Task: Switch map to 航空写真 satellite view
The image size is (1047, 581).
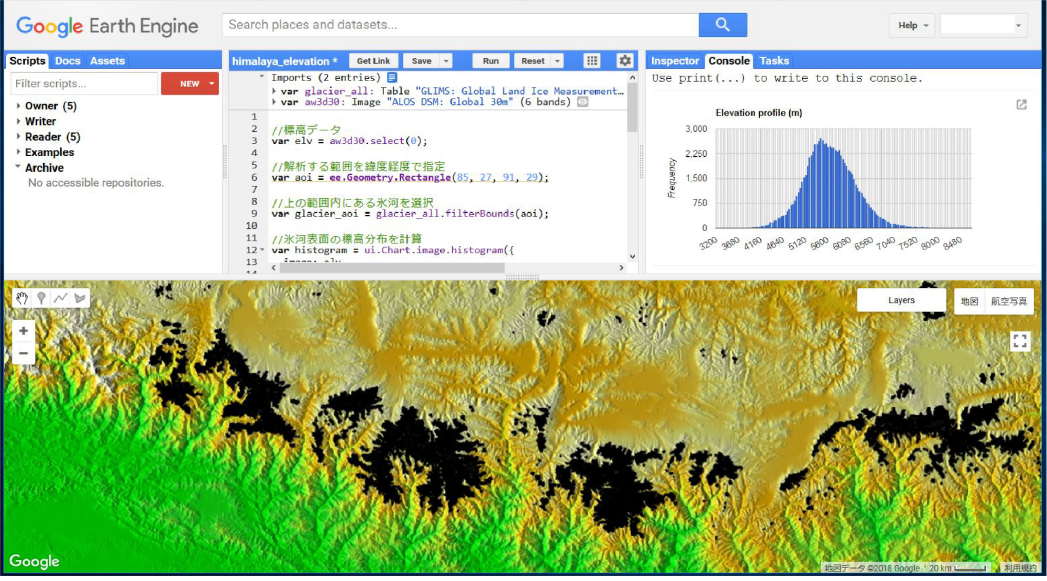Action: [1008, 301]
